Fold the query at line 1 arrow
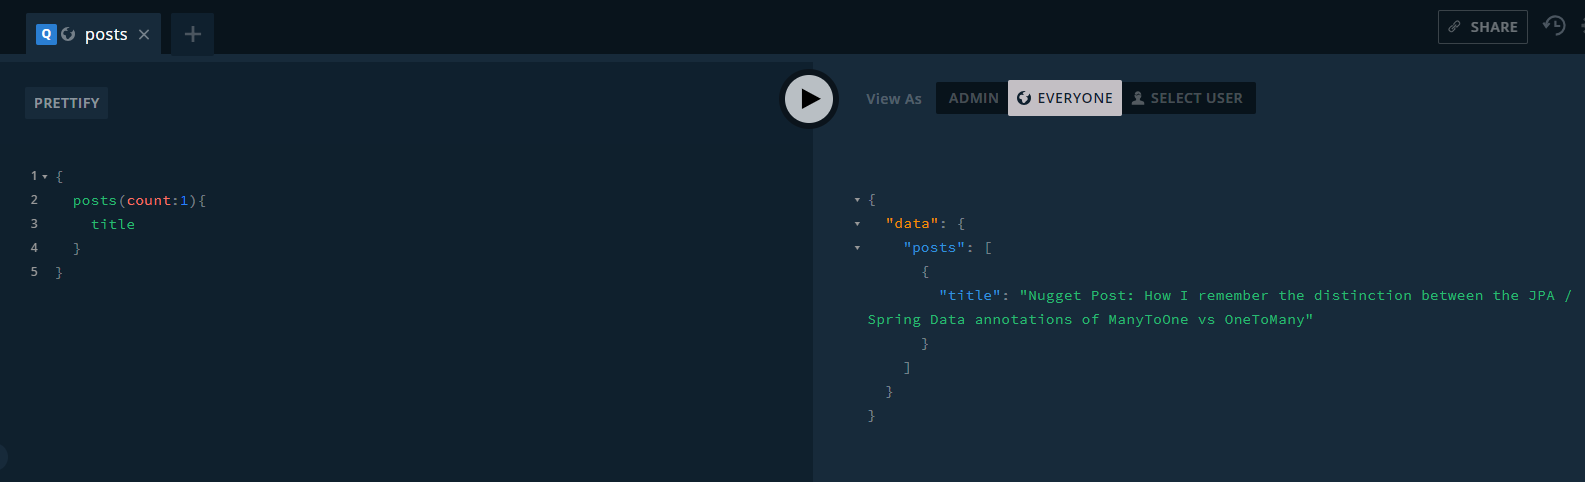Viewport: 1585px width, 482px height. coord(45,177)
